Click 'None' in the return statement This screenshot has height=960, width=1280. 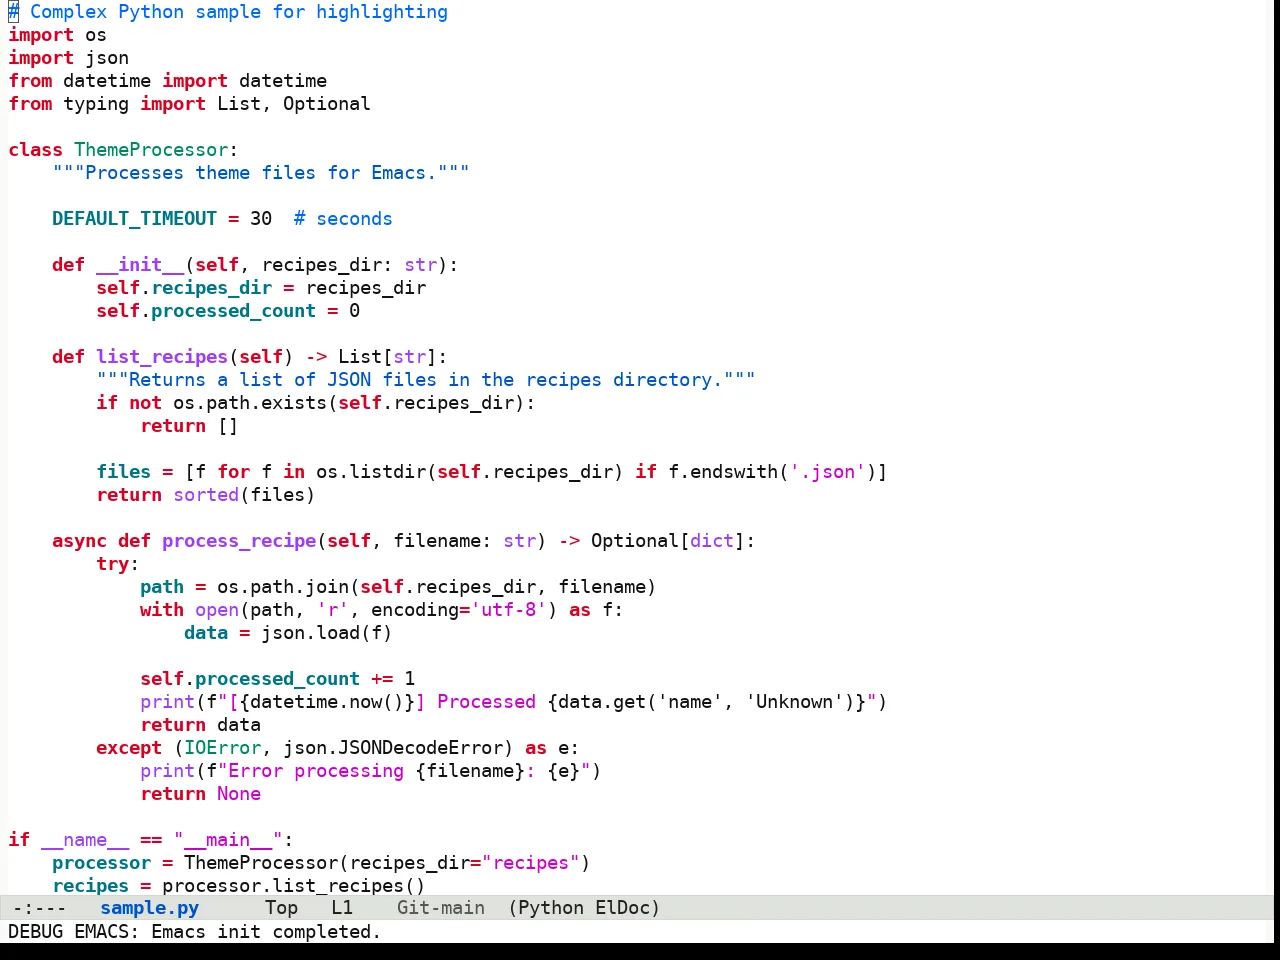pyautogui.click(x=239, y=794)
